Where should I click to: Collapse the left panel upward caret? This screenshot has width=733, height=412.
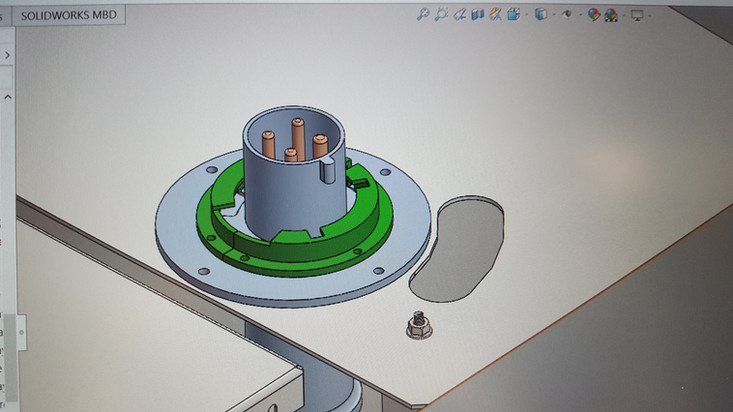[7, 97]
